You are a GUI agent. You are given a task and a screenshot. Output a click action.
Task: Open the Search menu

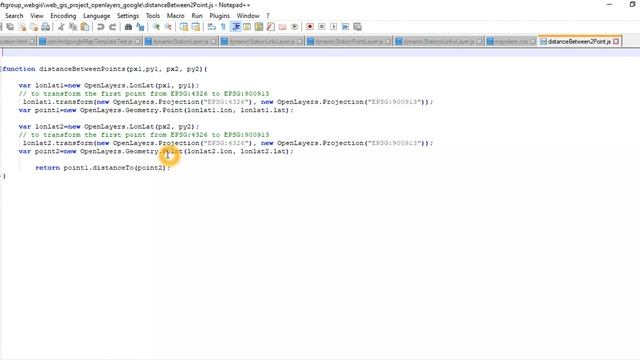click(x=14, y=16)
